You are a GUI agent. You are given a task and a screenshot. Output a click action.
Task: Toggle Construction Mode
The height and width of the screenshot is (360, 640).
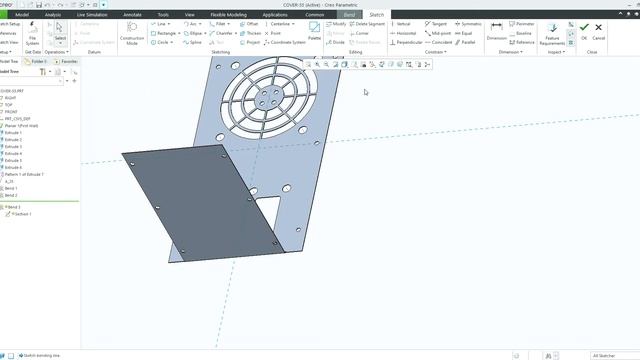click(x=132, y=33)
